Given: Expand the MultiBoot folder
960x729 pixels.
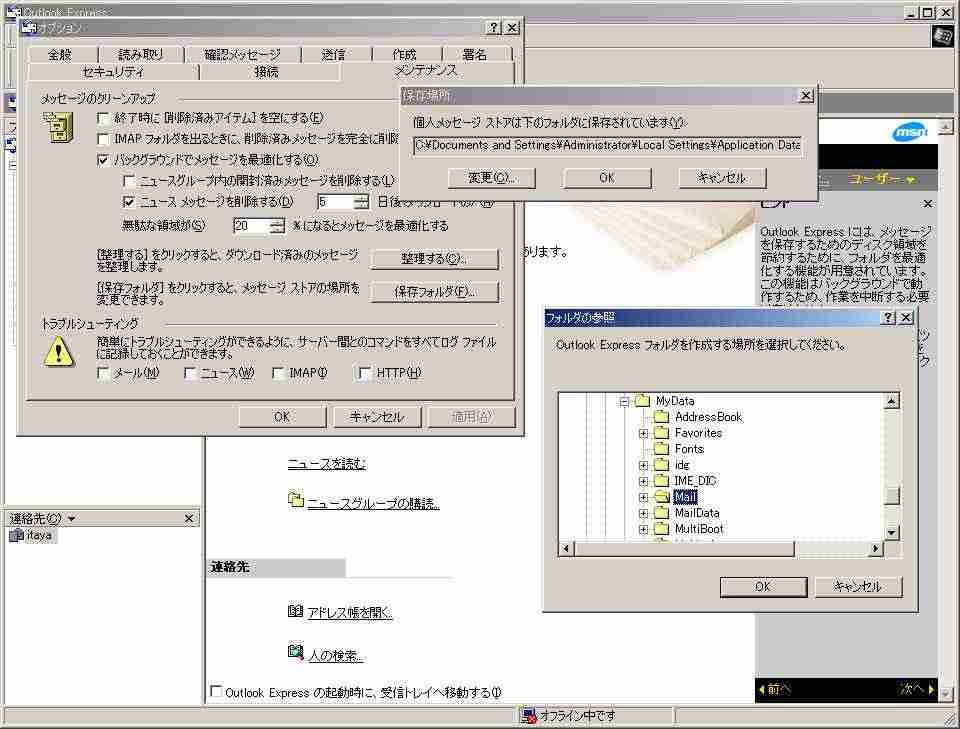Looking at the screenshot, I should tap(643, 529).
